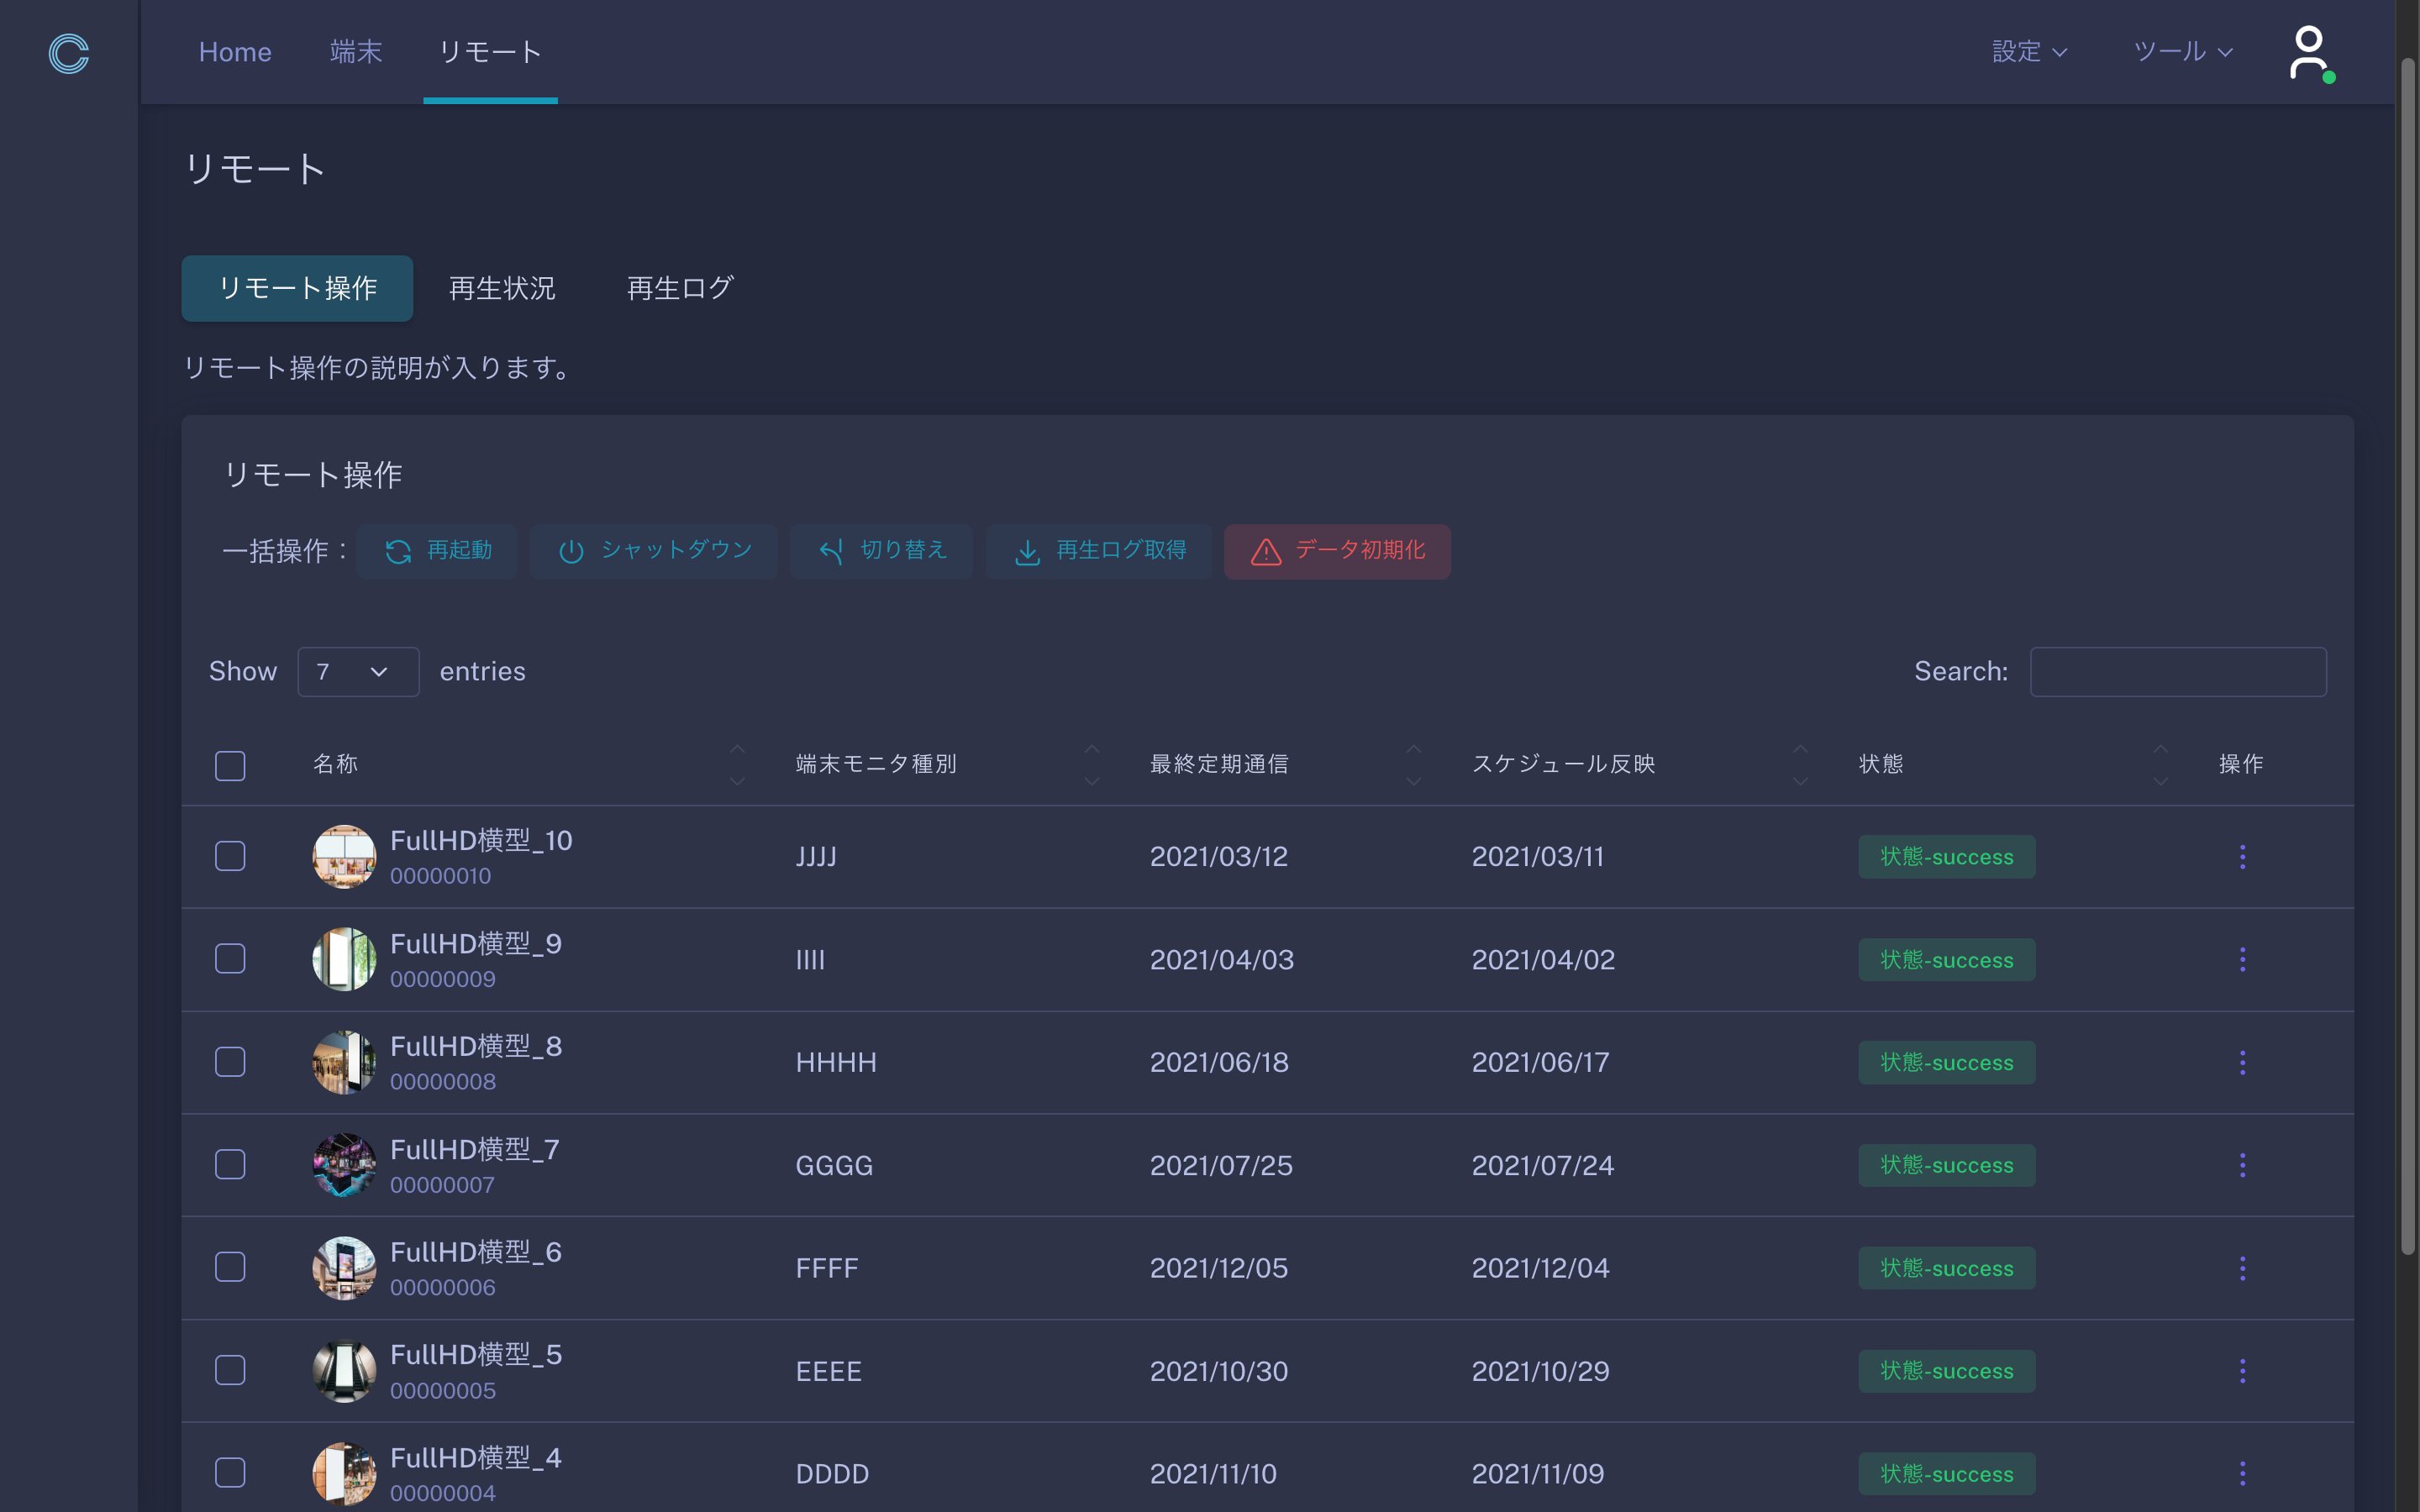Click the Search input field
Viewport: 2420px width, 1512px height.
[2177, 672]
